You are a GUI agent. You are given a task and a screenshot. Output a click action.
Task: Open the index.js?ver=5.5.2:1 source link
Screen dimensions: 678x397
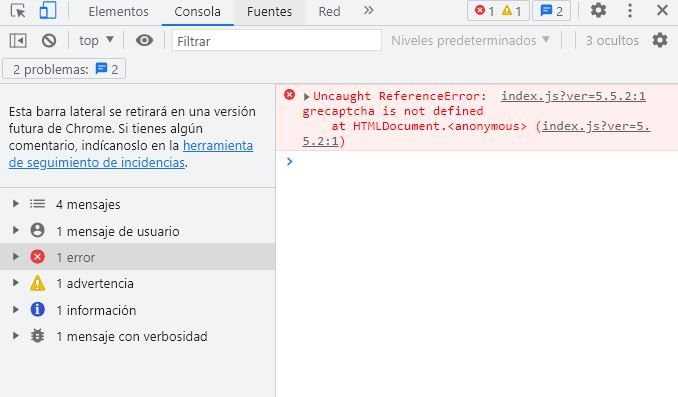pyautogui.click(x=573, y=96)
